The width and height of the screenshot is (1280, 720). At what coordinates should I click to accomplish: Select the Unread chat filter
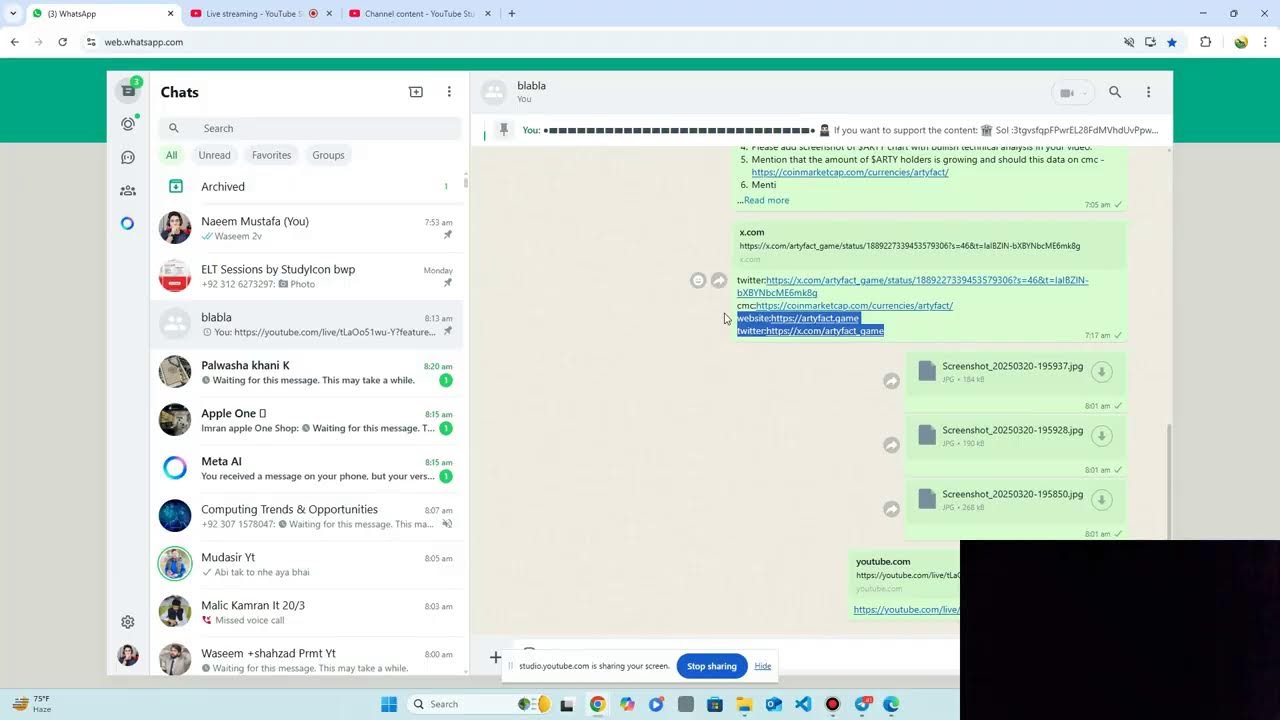(214, 155)
